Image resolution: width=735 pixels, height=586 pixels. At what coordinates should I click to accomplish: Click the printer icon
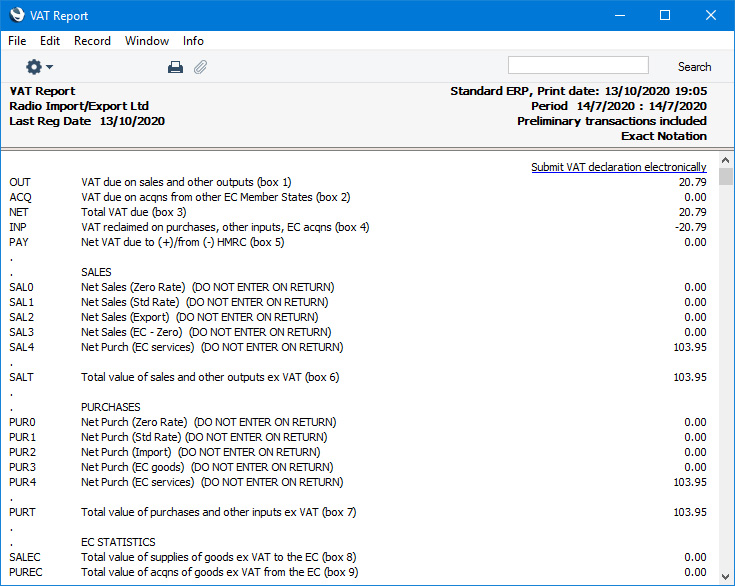point(175,68)
